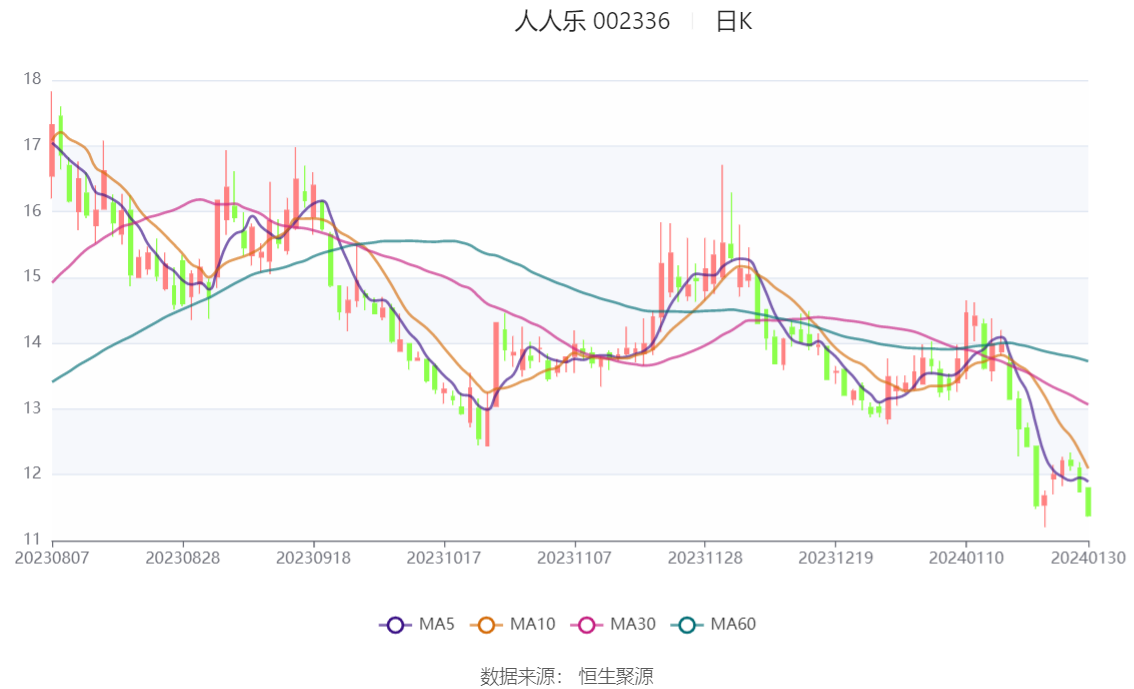Click the y-axis value 13
Viewport: 1134px width, 689px height.
pos(32,408)
